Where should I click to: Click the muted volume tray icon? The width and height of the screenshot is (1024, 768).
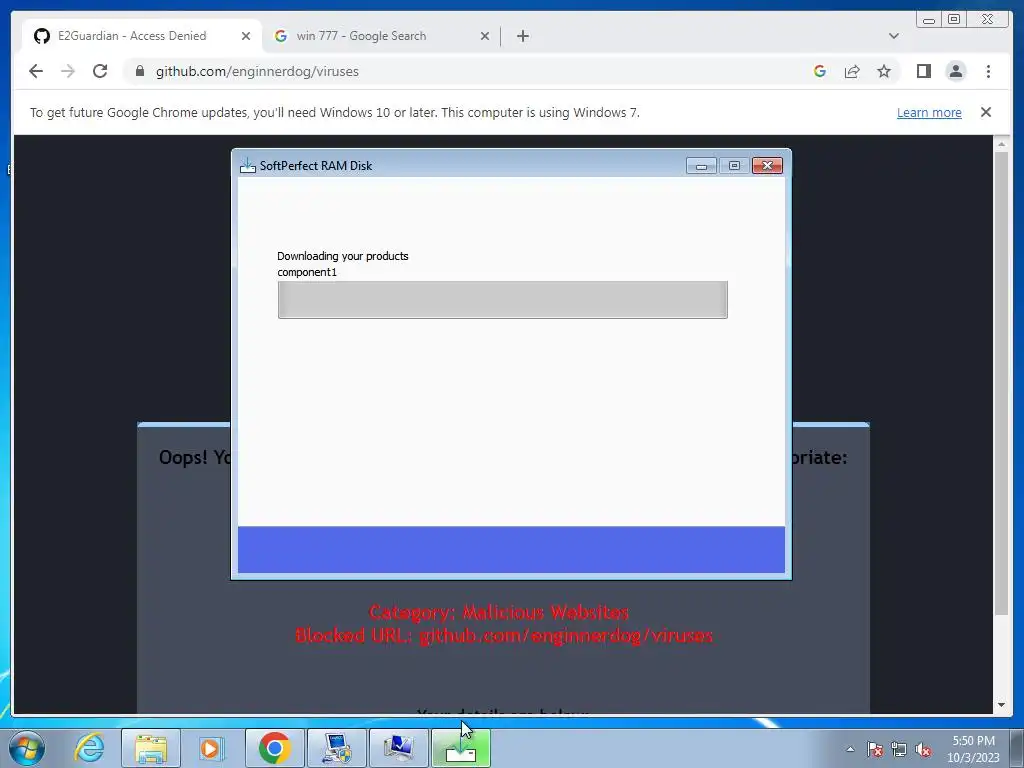[923, 749]
